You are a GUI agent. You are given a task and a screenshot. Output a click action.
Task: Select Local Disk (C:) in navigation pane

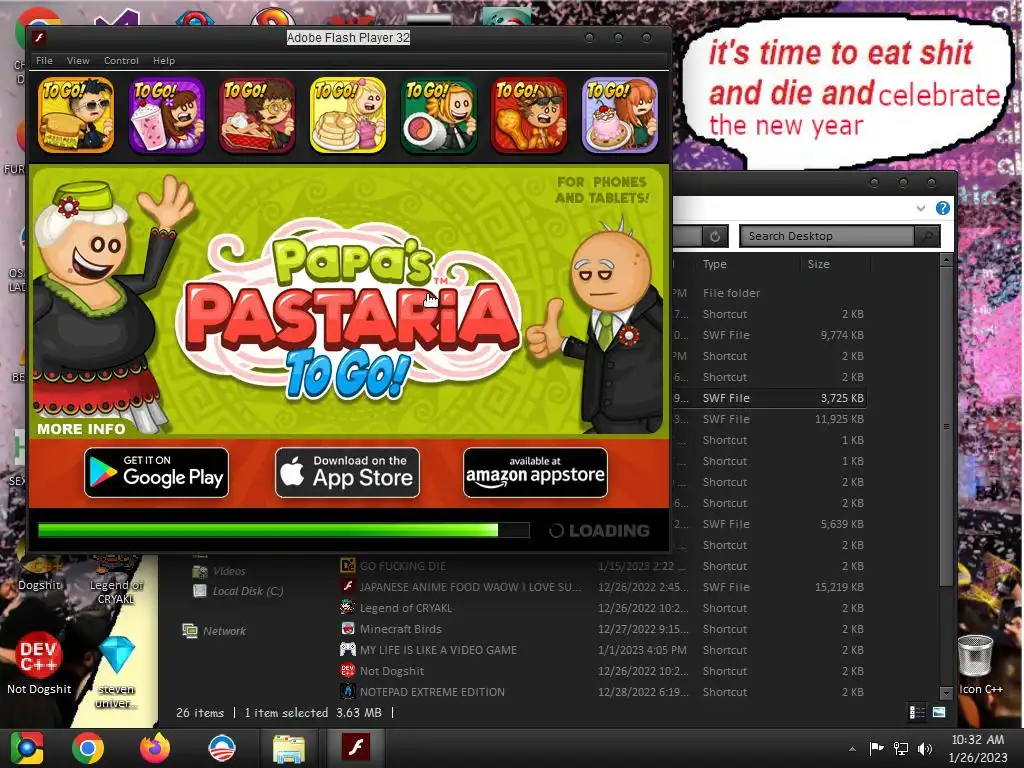click(x=238, y=590)
